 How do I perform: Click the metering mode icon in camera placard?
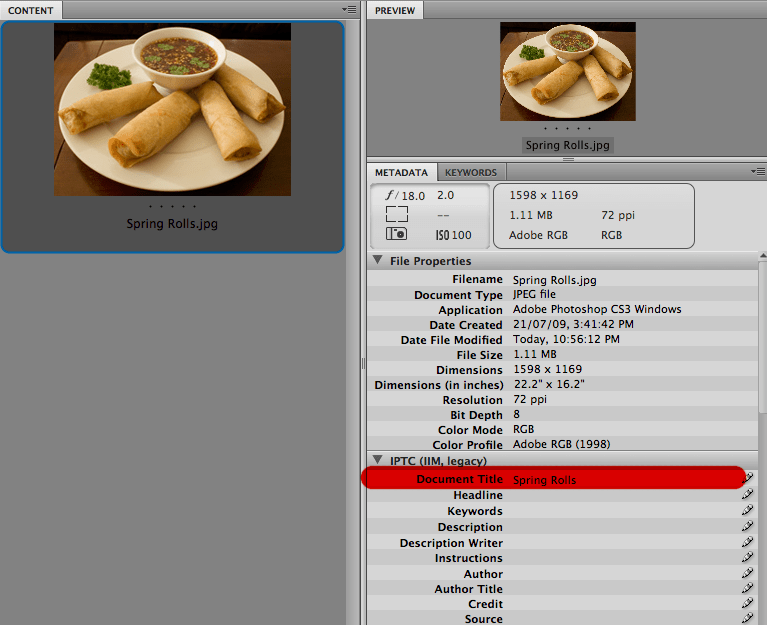click(397, 214)
